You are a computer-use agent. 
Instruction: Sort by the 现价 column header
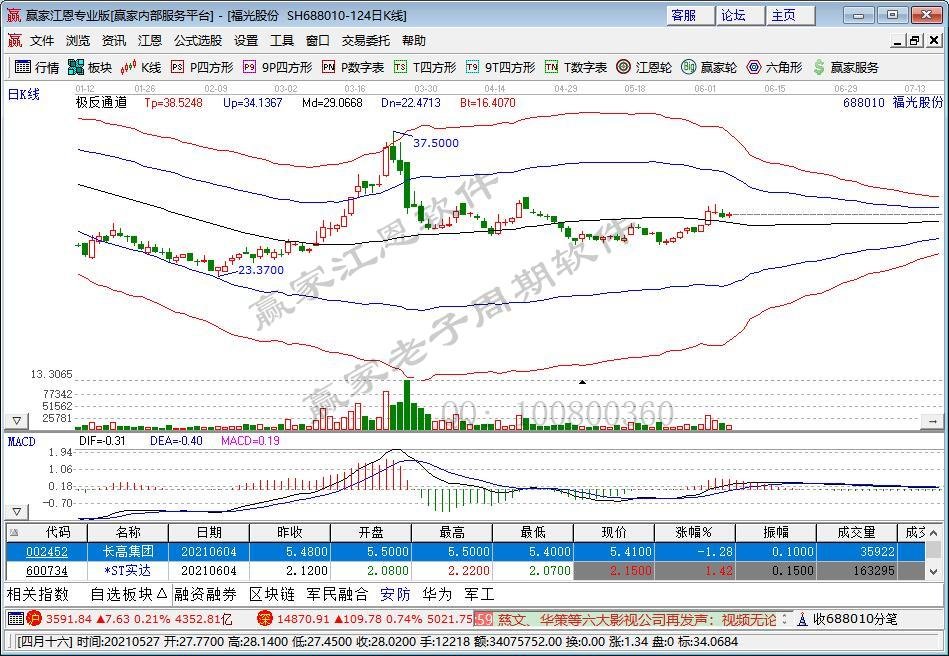(614, 533)
